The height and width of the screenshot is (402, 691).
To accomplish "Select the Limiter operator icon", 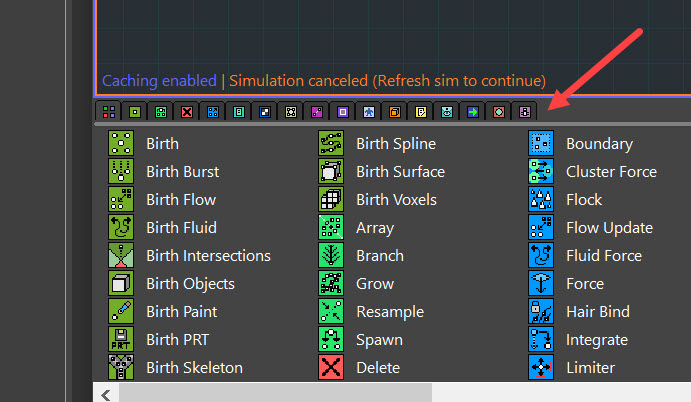I will click(541, 367).
